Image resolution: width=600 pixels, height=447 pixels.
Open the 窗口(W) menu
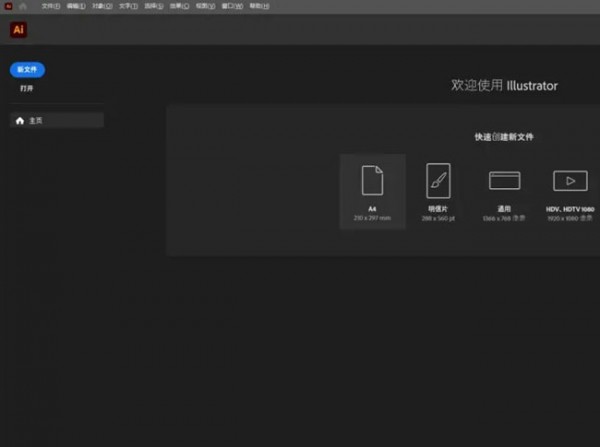click(x=232, y=6)
